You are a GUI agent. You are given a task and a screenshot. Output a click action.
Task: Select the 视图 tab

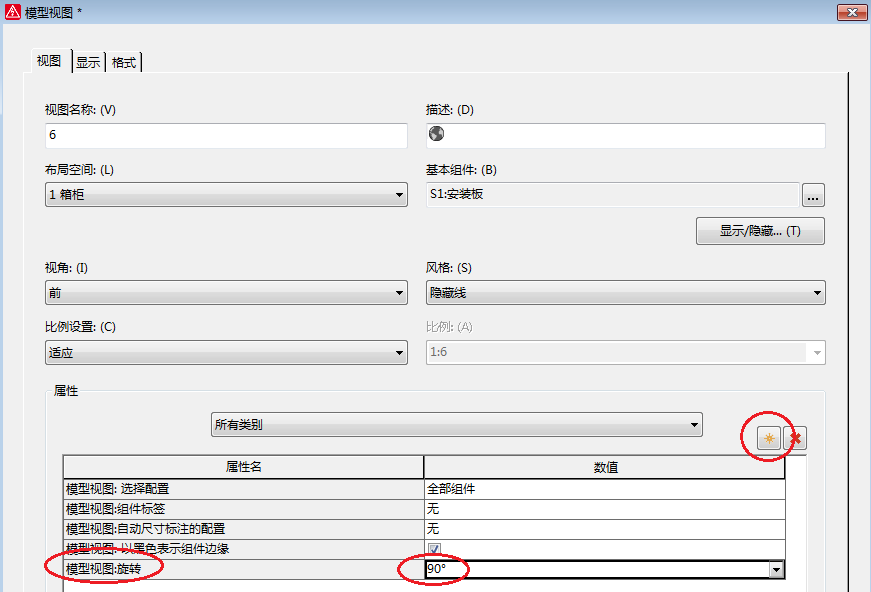tap(49, 61)
